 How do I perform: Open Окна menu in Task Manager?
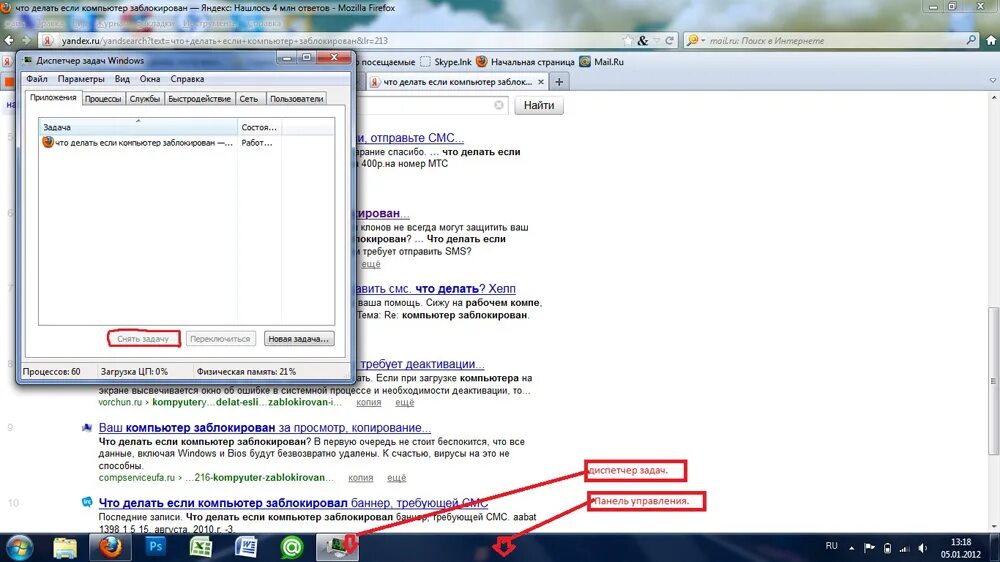point(150,79)
